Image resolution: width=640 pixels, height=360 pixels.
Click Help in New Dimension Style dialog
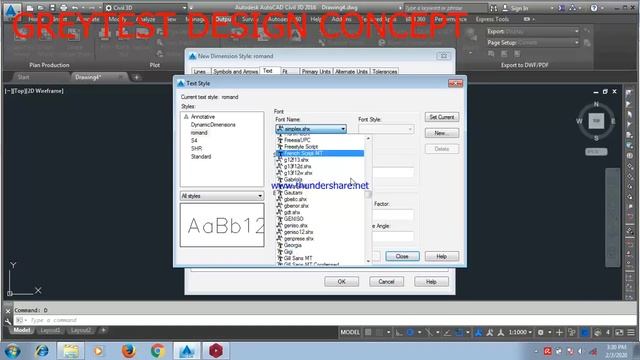[431, 282]
